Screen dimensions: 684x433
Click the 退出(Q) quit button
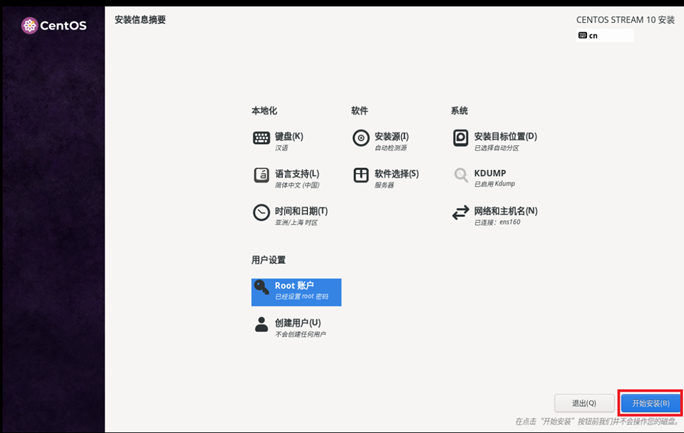tap(584, 403)
